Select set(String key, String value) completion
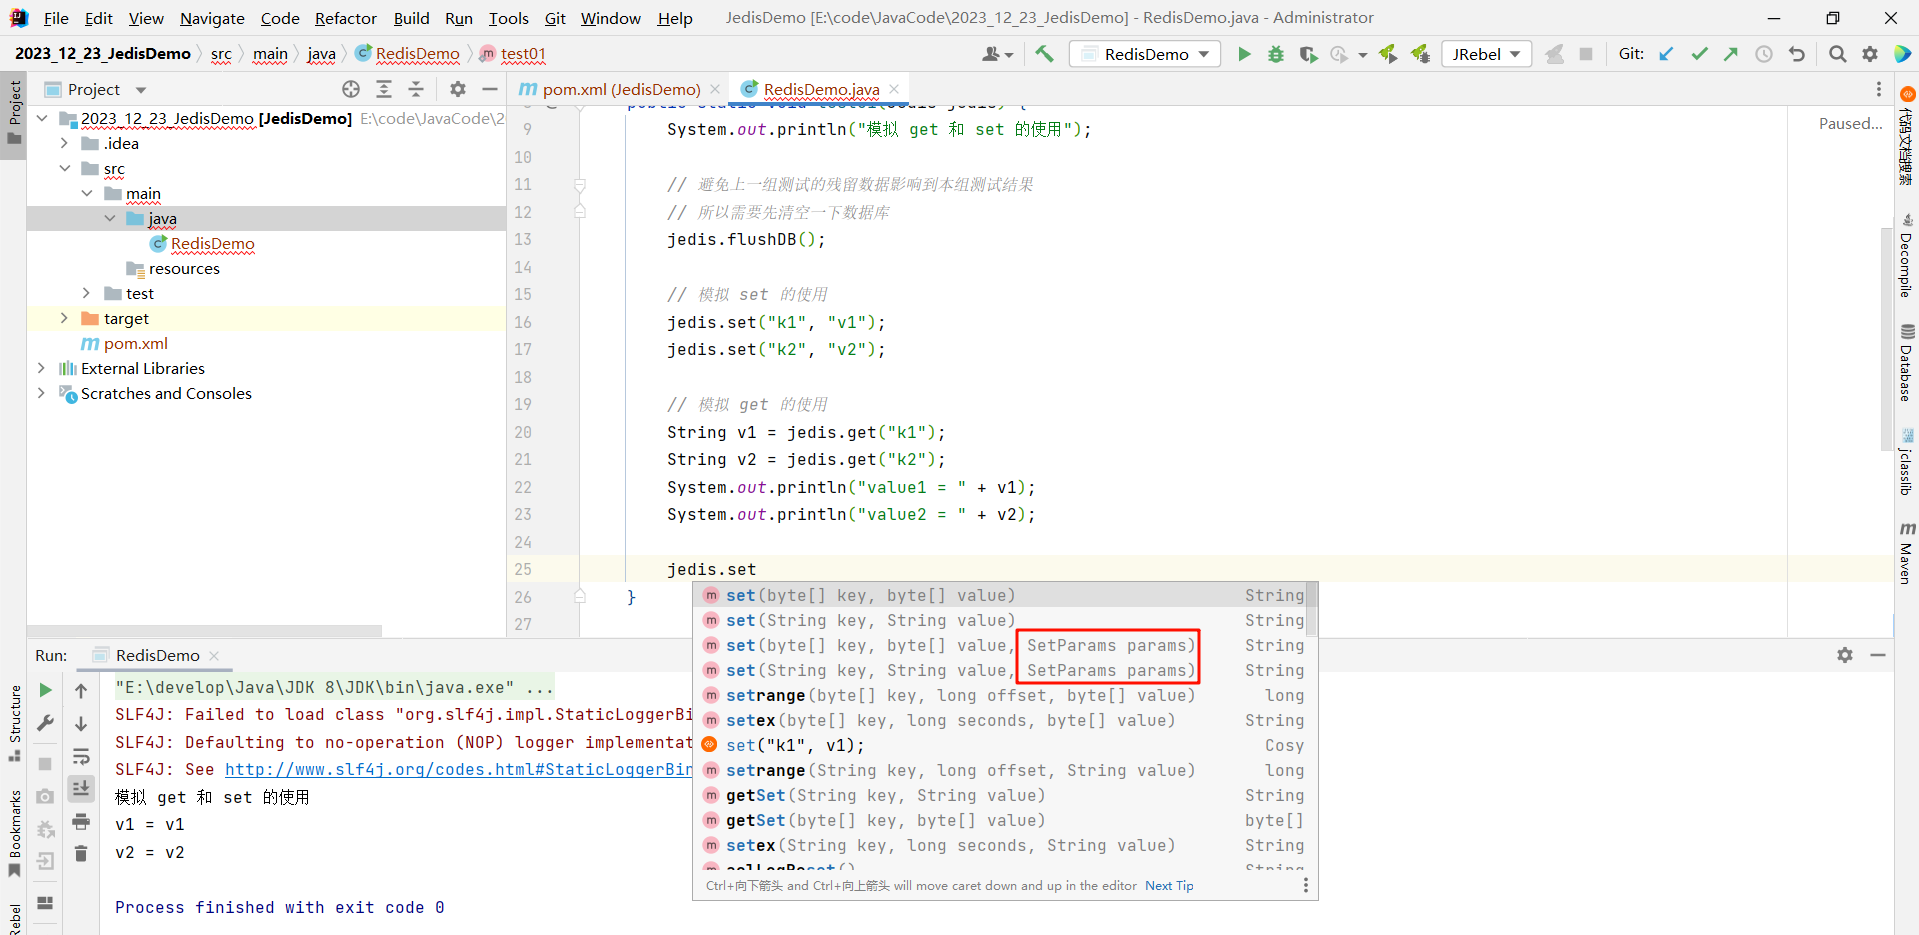The width and height of the screenshot is (1919, 935). pos(1004,620)
